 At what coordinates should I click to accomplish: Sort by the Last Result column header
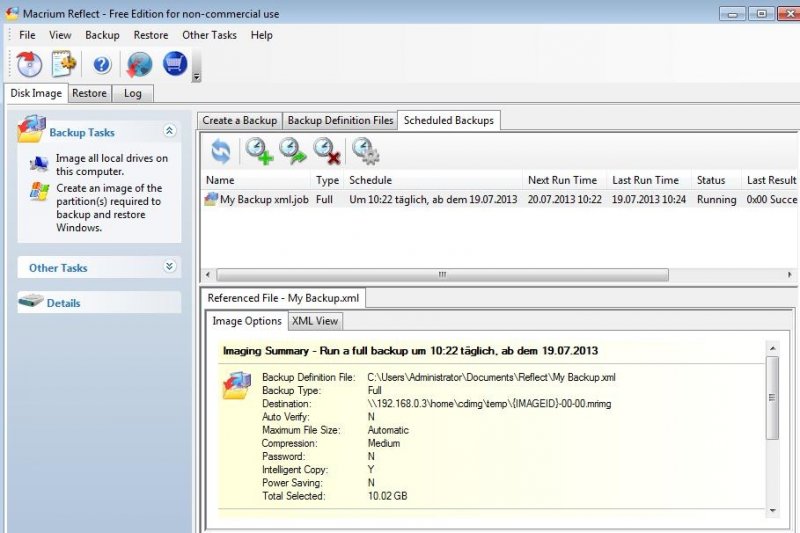[x=771, y=180]
